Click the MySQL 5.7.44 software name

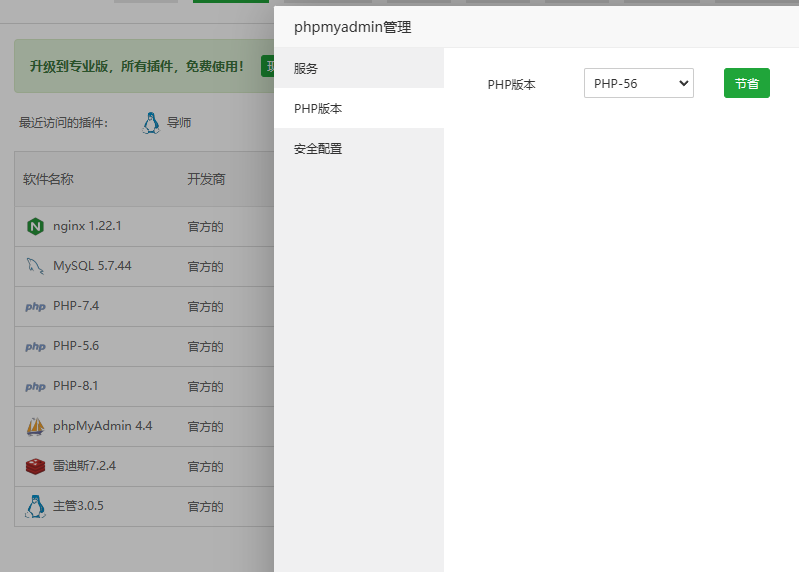pyautogui.click(x=92, y=266)
